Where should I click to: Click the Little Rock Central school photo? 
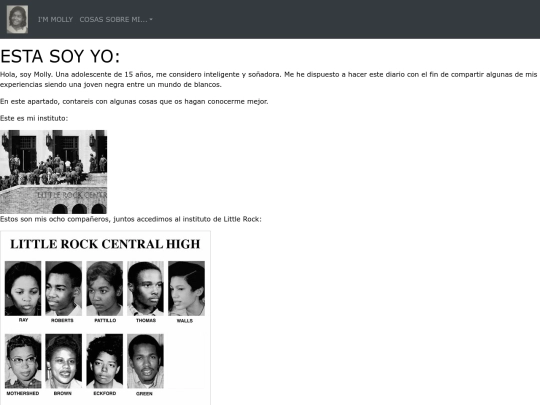53,172
